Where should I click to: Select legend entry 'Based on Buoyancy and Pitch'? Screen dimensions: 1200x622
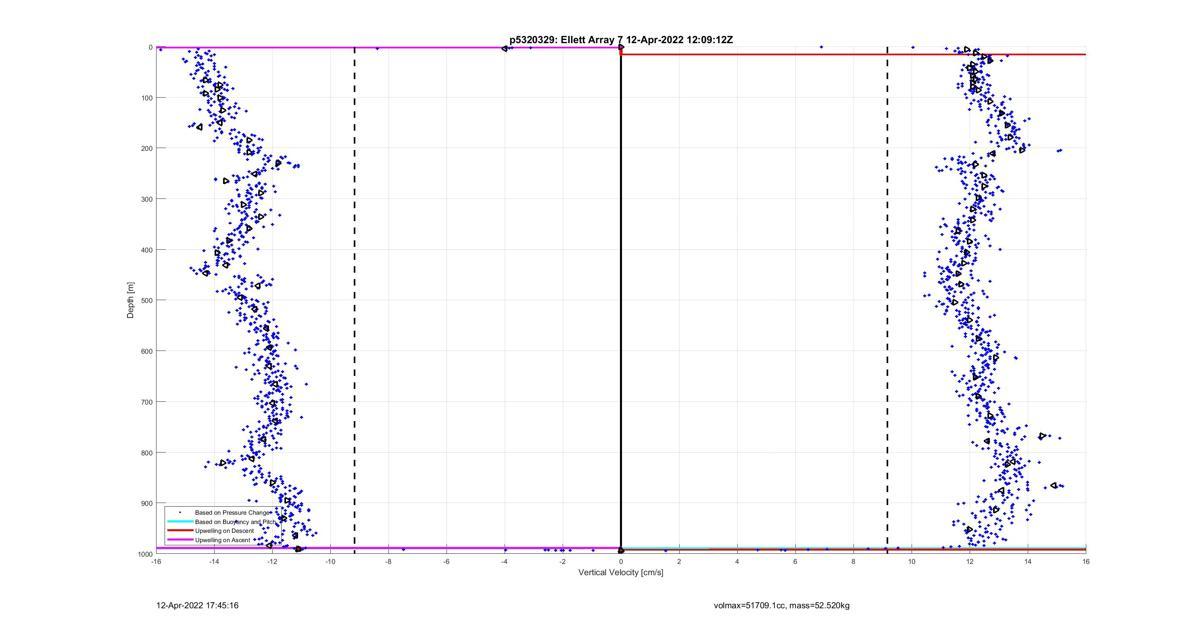235,522
